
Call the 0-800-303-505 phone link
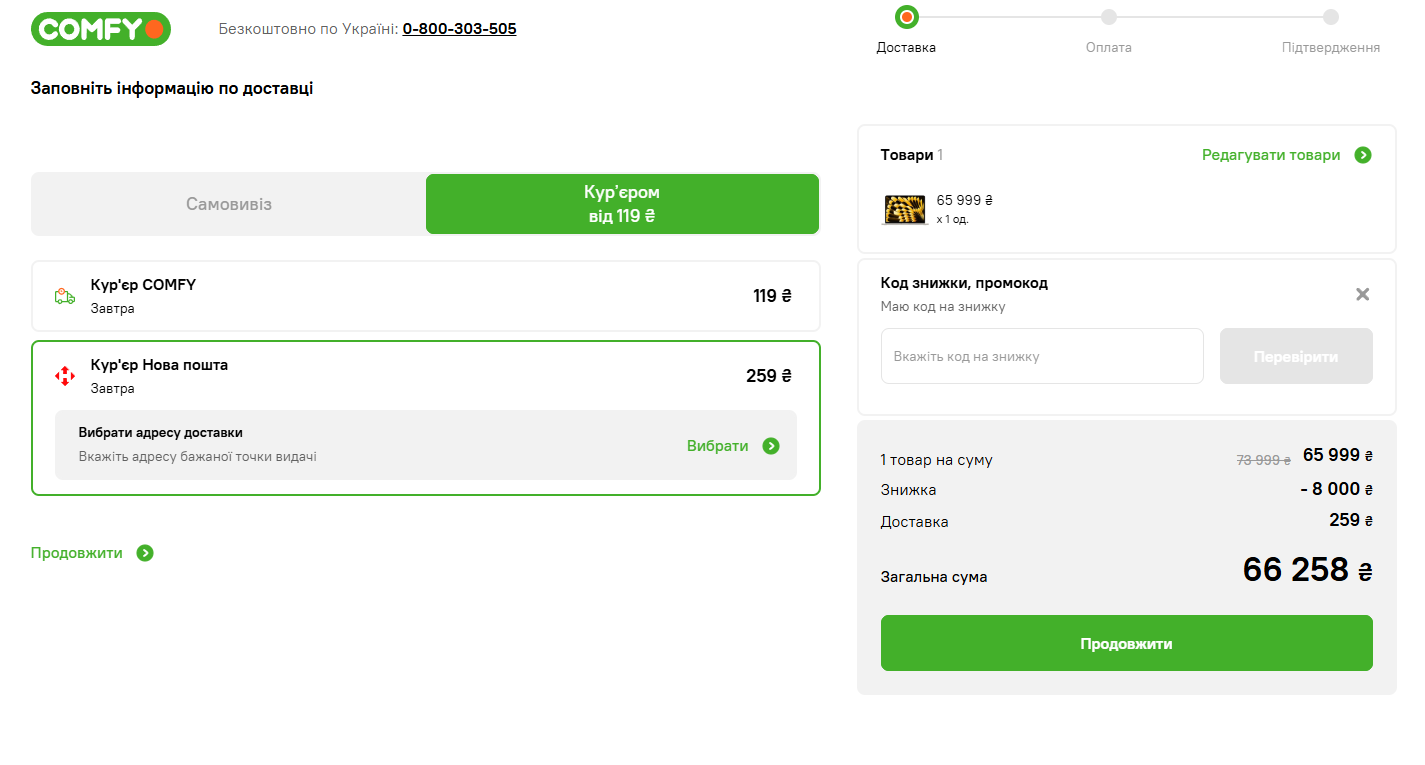coord(460,29)
